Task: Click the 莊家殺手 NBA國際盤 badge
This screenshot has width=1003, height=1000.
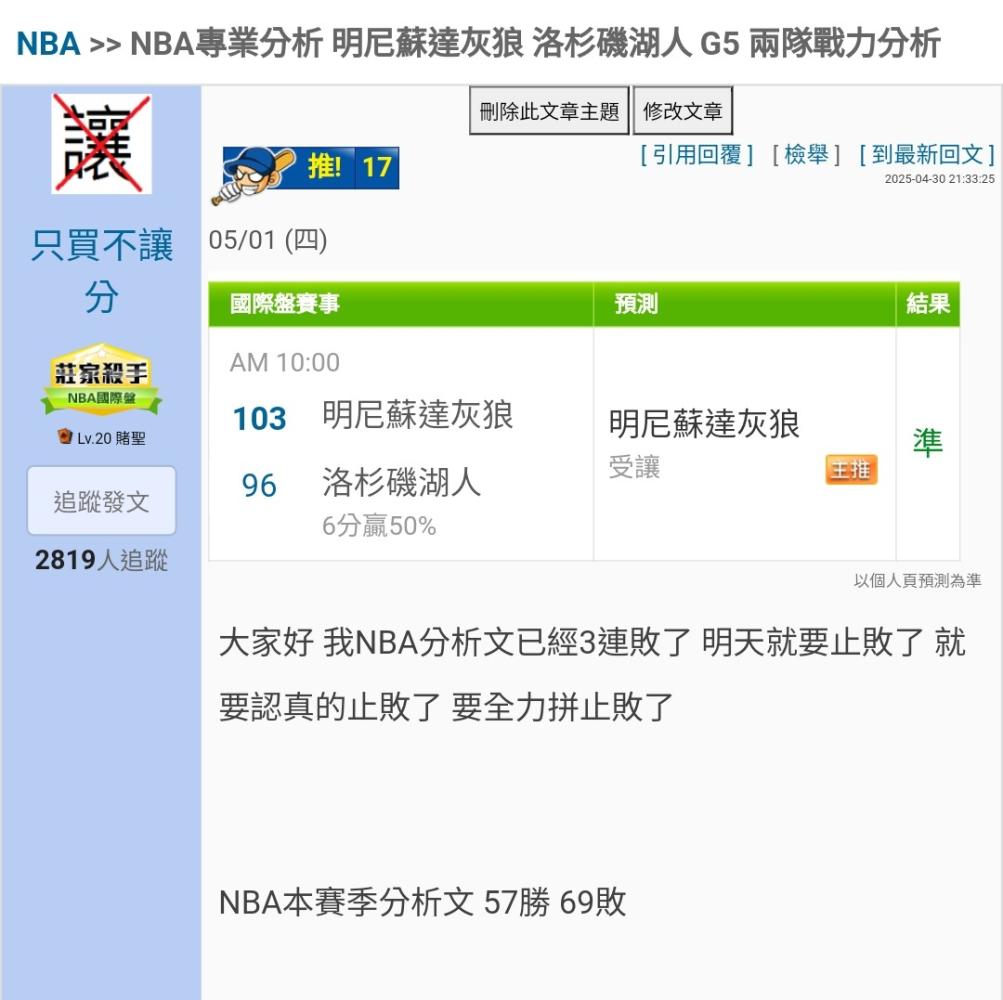Action: (x=101, y=379)
